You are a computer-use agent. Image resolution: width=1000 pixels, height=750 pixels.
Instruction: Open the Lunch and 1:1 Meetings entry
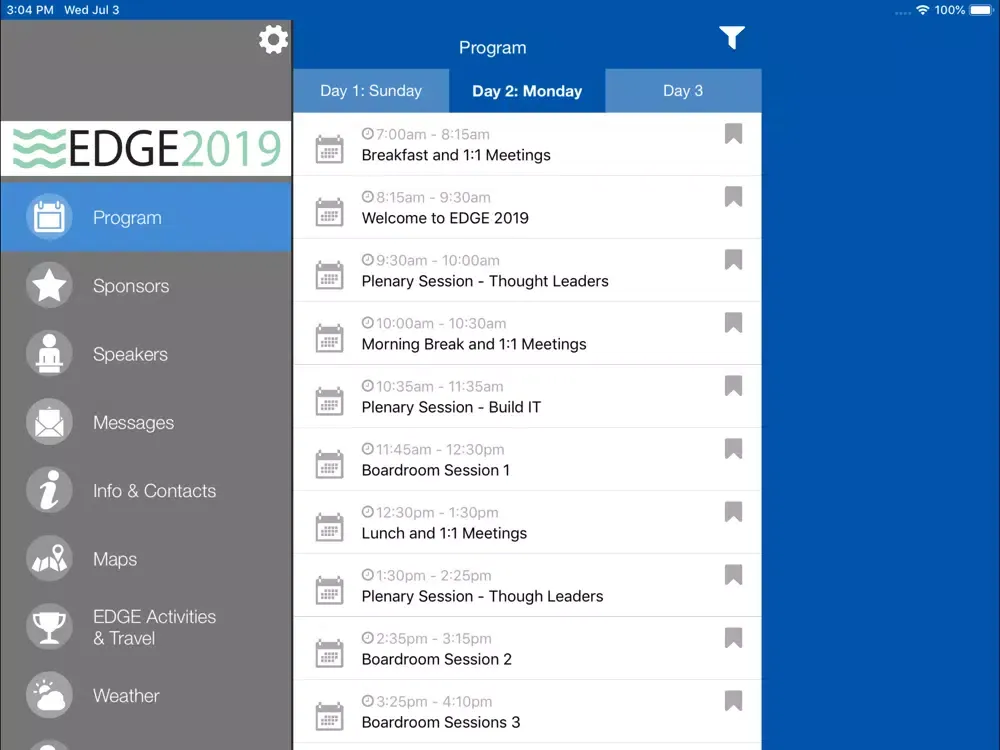tap(527, 522)
